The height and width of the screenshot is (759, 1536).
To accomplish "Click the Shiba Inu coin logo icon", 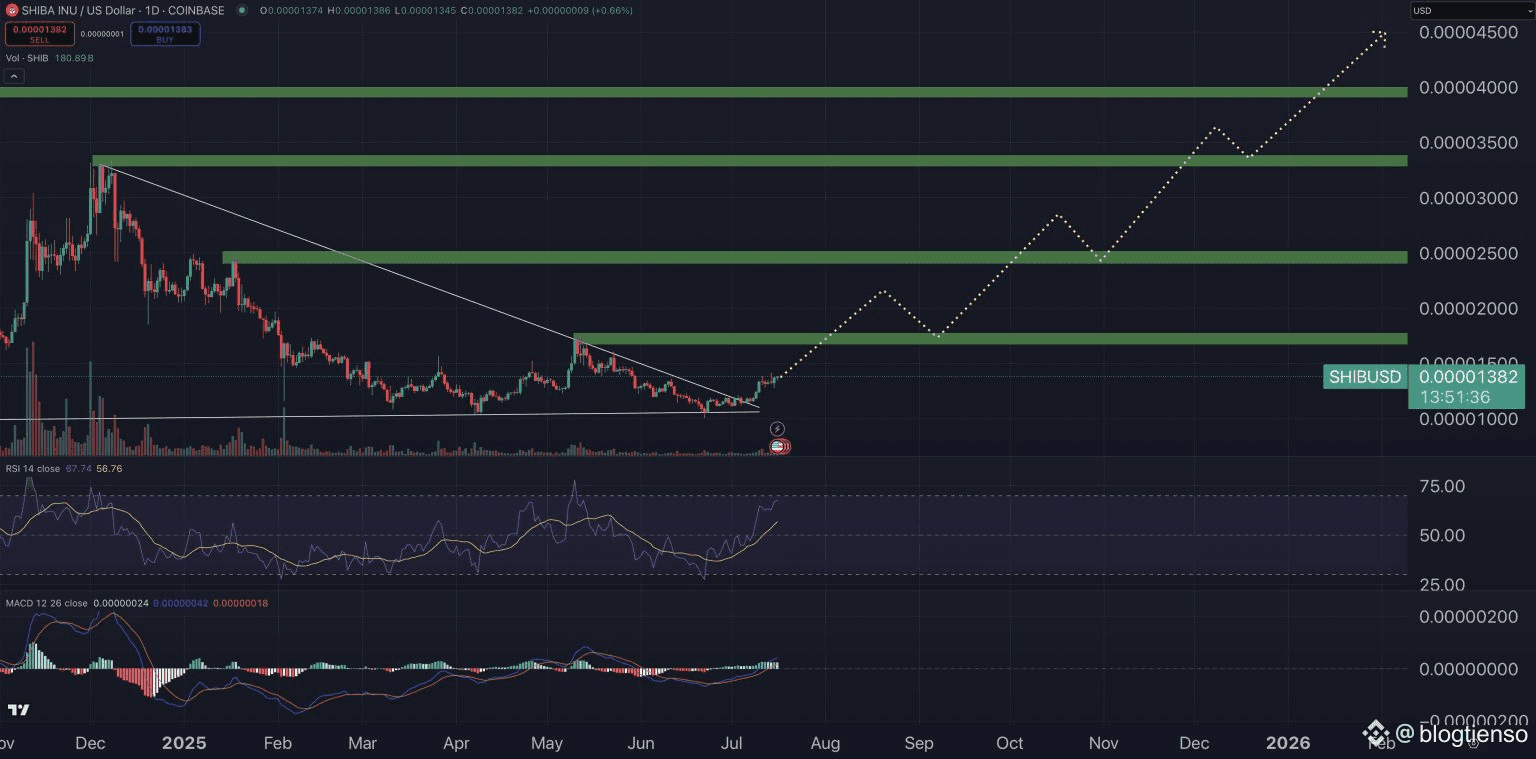I will (11, 10).
